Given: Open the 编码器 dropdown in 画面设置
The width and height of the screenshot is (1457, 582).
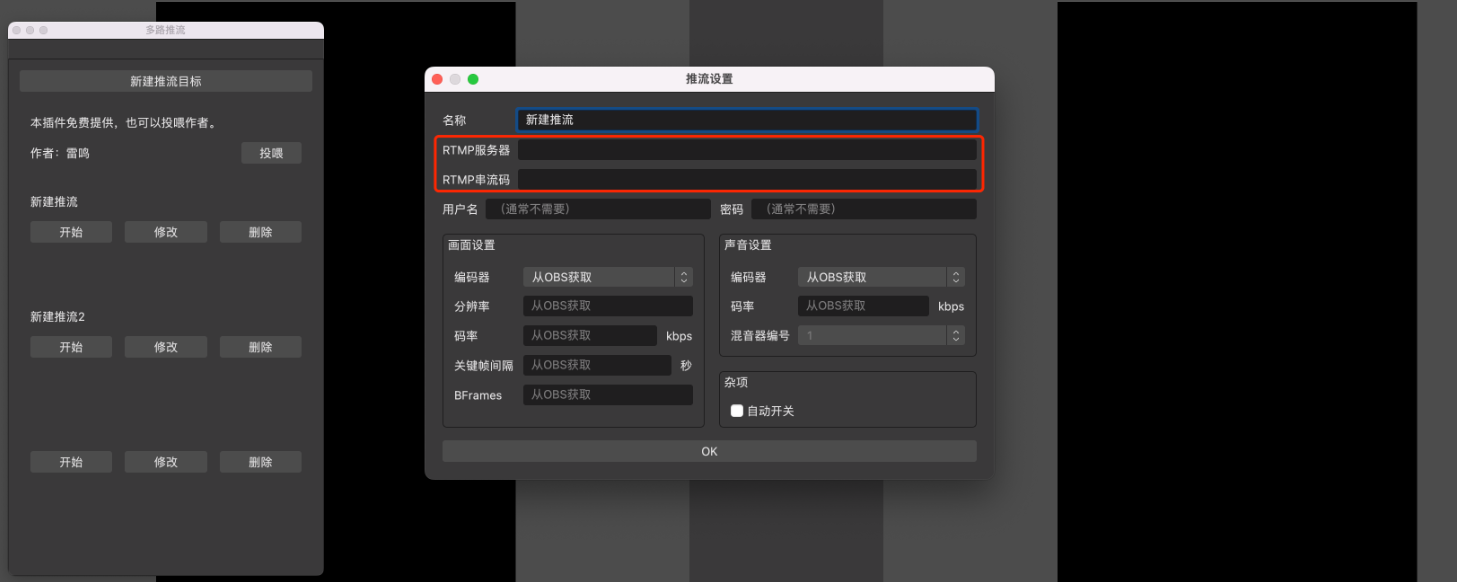Looking at the screenshot, I should point(608,277).
